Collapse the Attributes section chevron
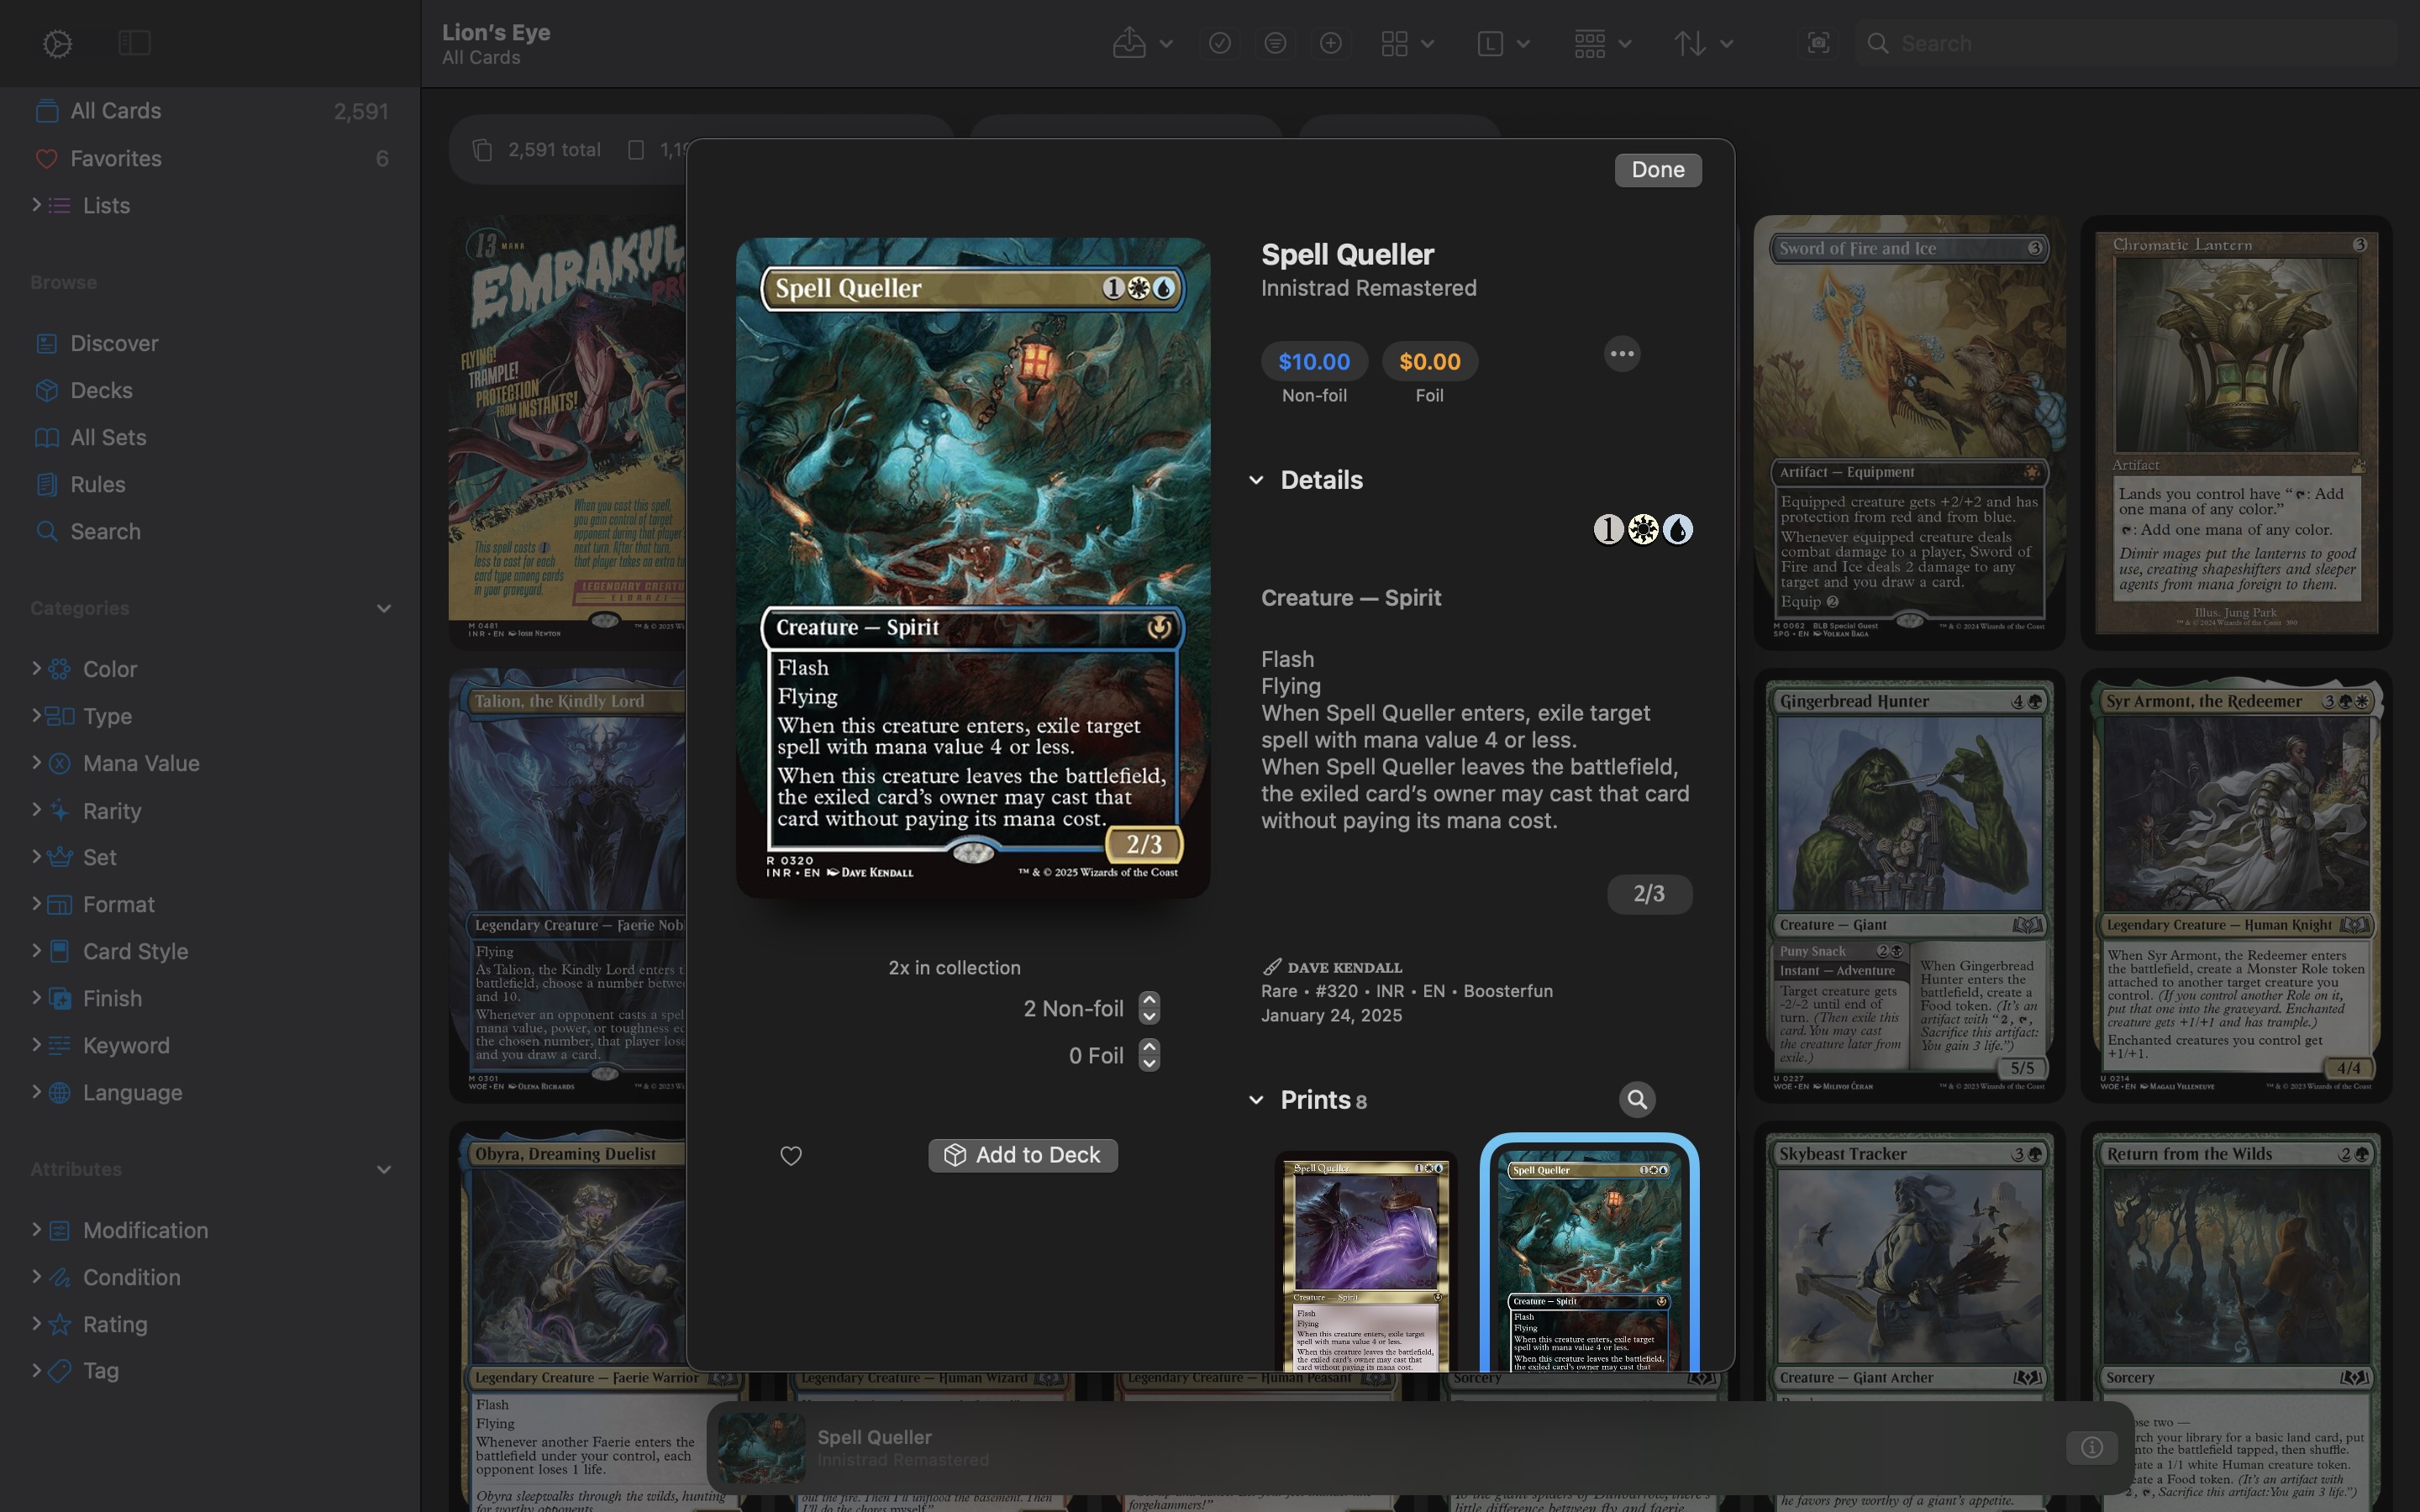Screen dimensions: 2420x1512 click(x=383, y=1169)
